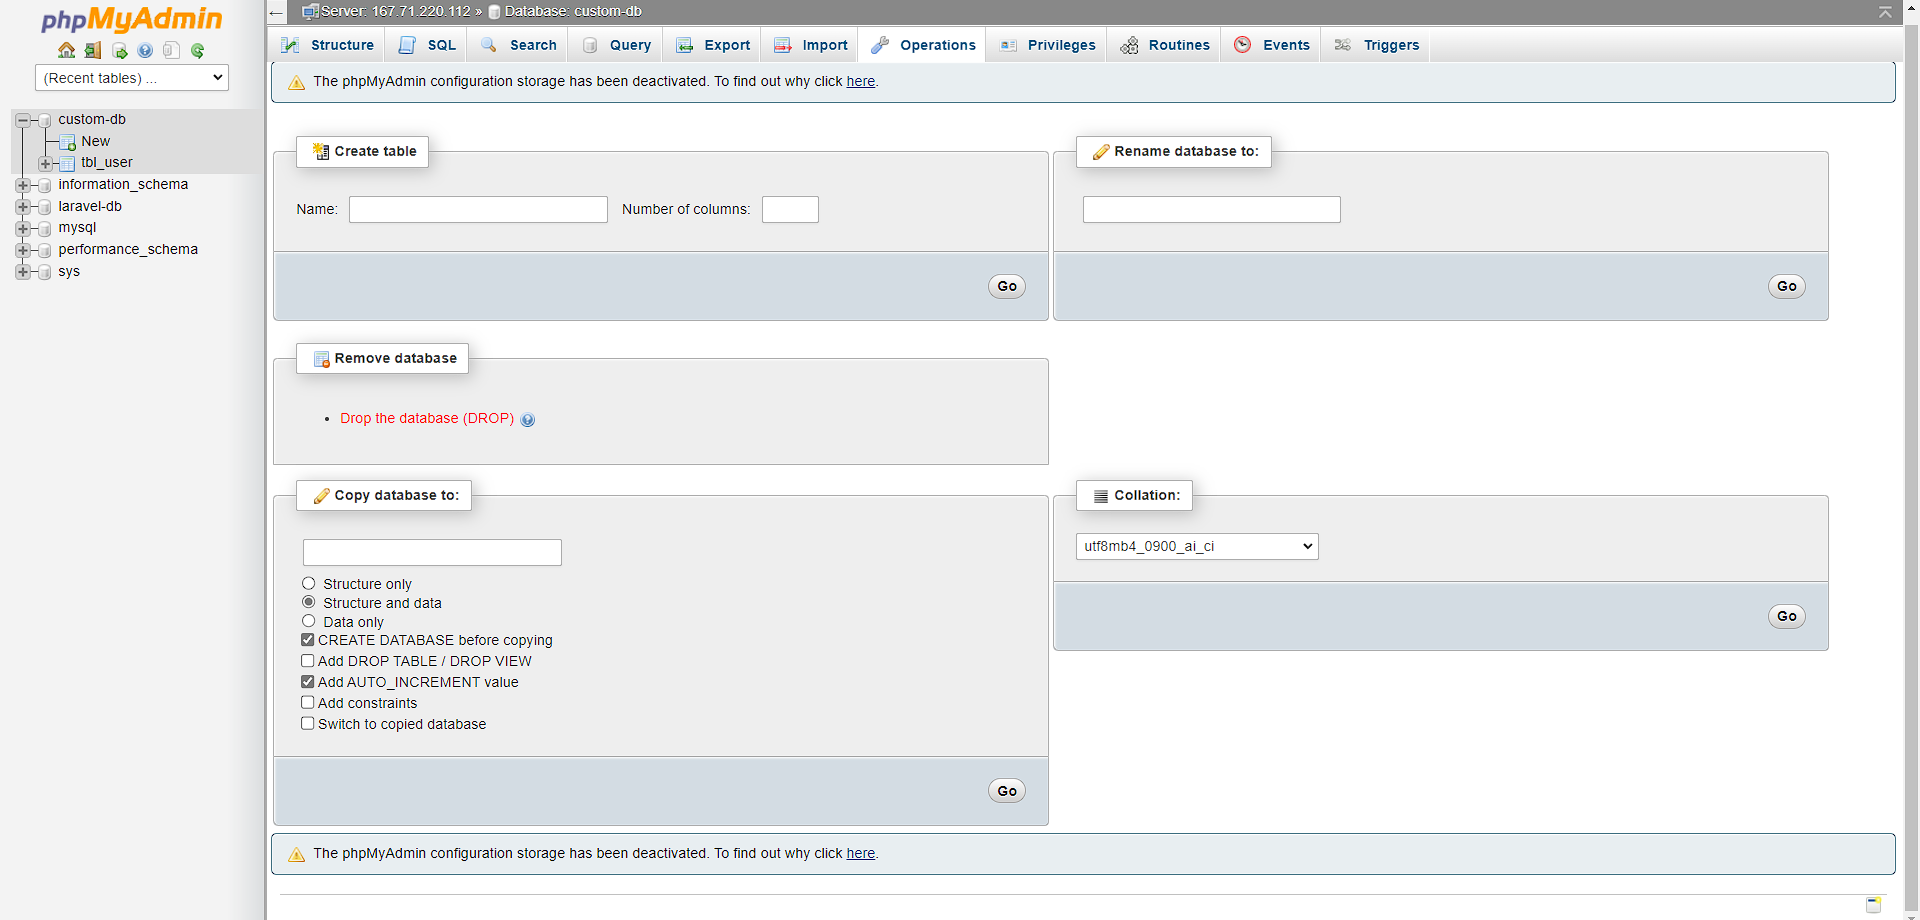The width and height of the screenshot is (1920, 920).
Task: Open the console icon at the bottom right
Action: point(1874,904)
